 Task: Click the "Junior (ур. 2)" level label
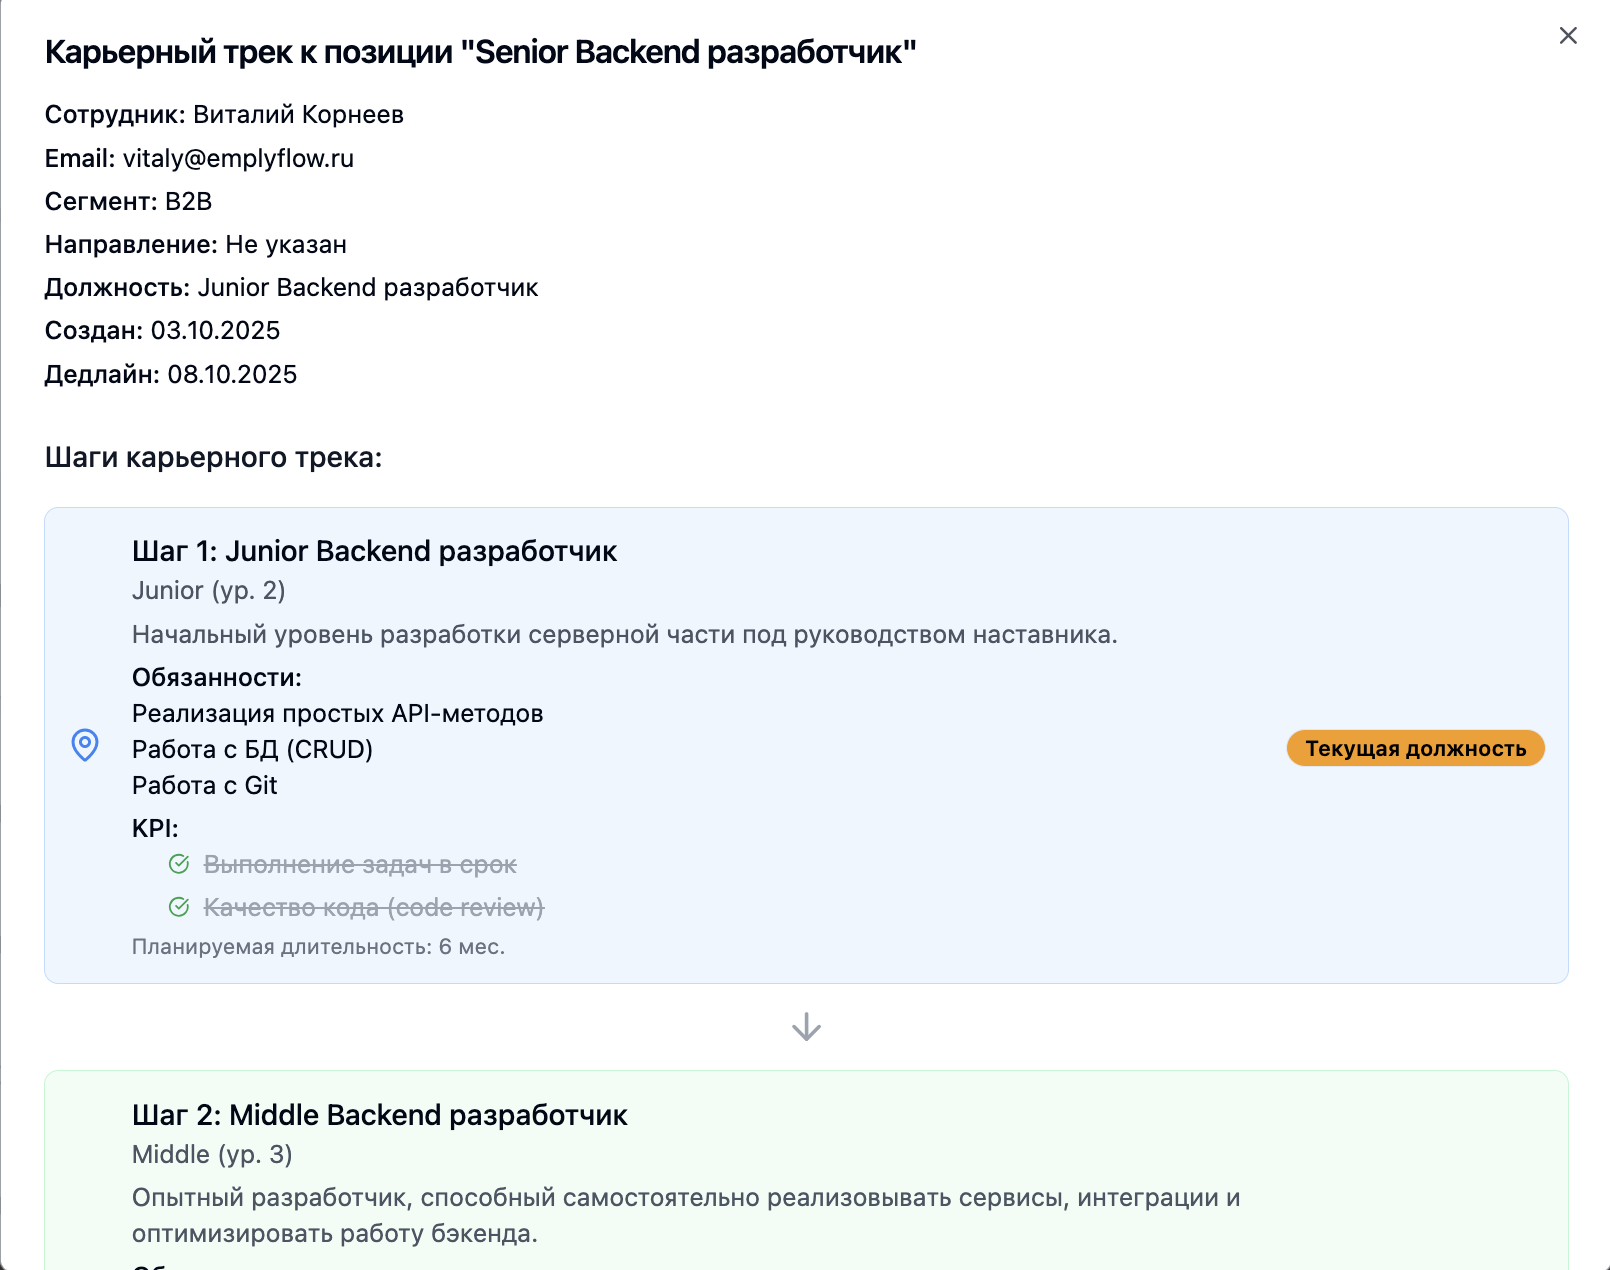tap(208, 591)
